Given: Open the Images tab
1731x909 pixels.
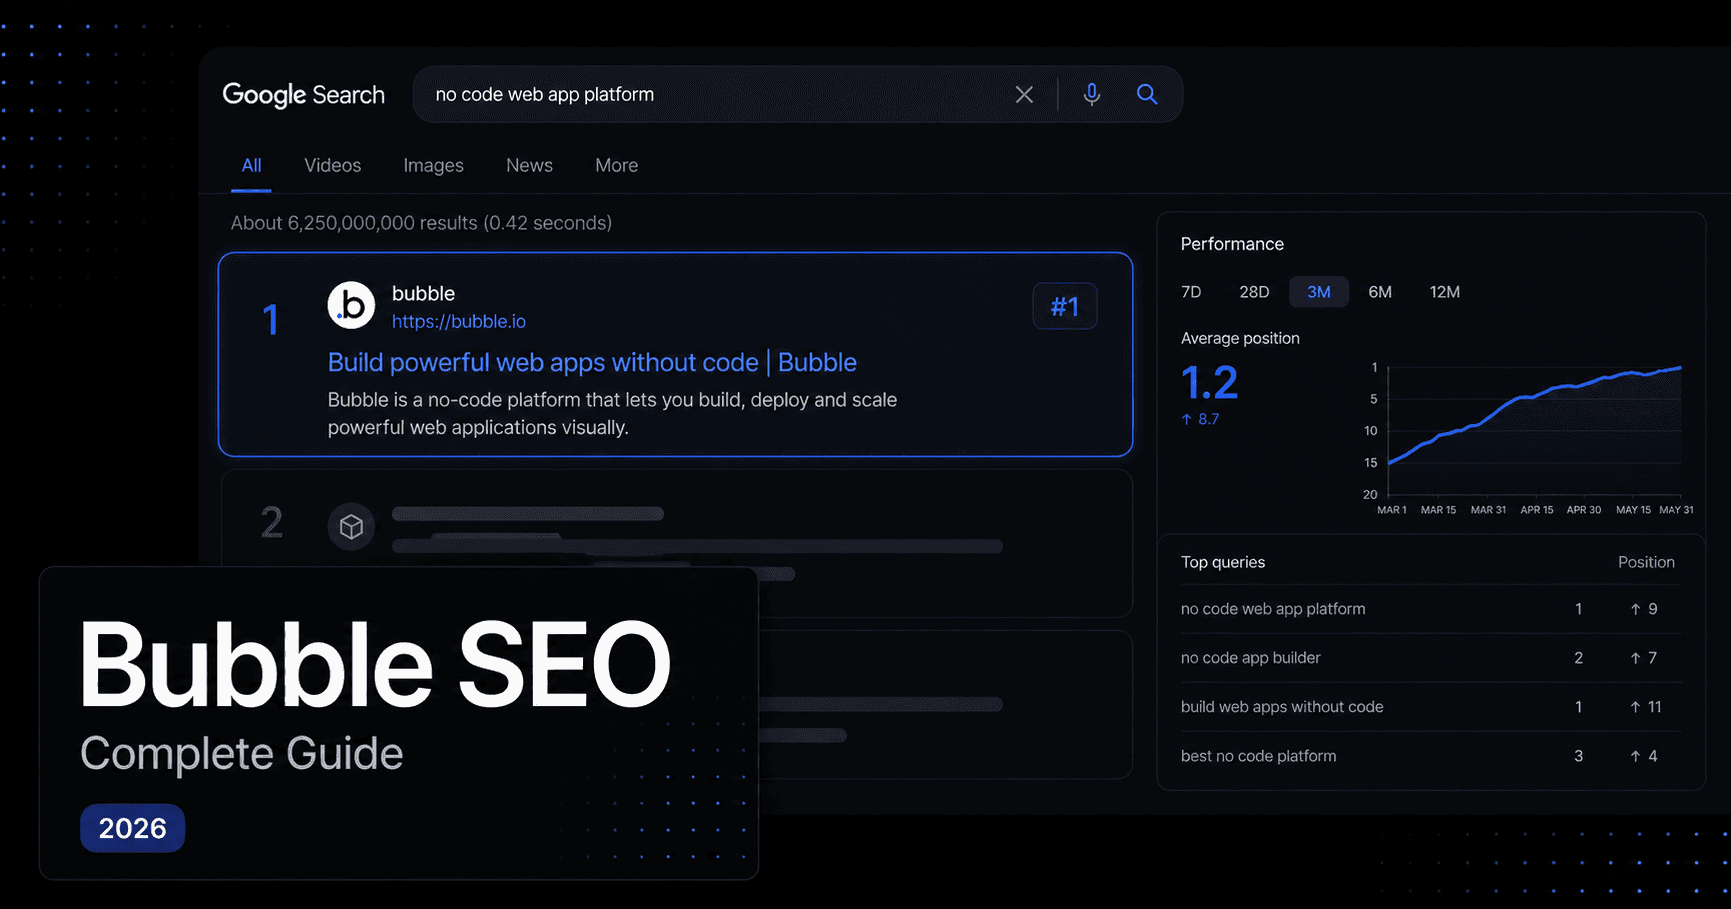Looking at the screenshot, I should pos(433,166).
